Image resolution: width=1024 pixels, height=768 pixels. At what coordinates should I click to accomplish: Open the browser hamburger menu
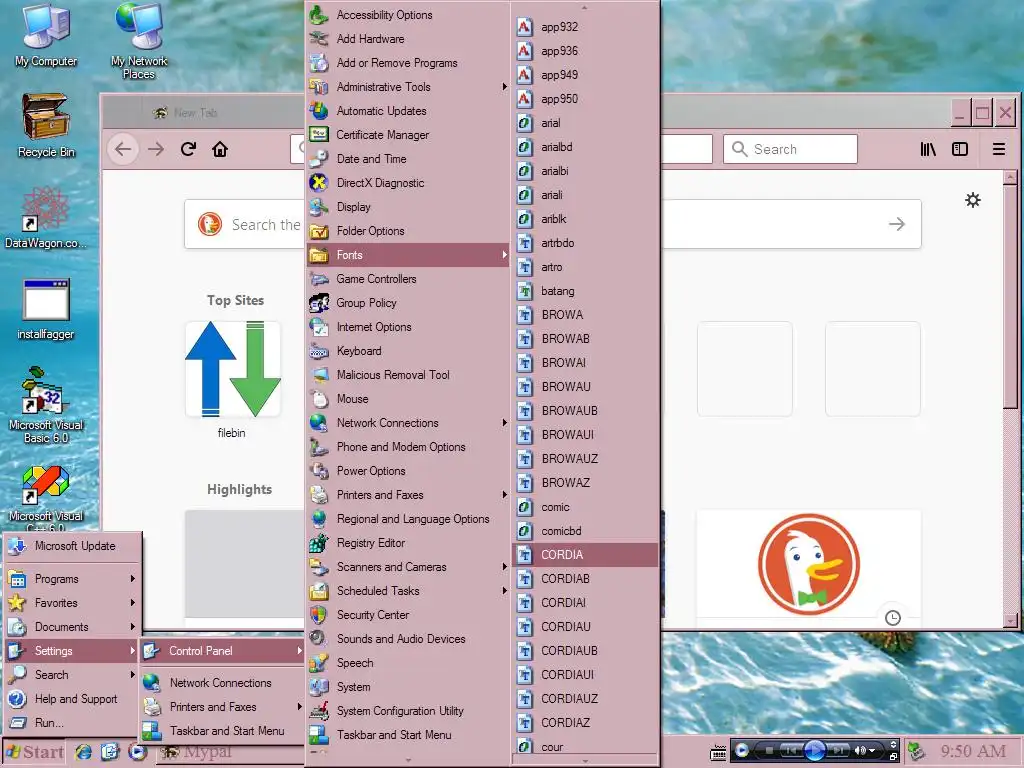point(999,149)
